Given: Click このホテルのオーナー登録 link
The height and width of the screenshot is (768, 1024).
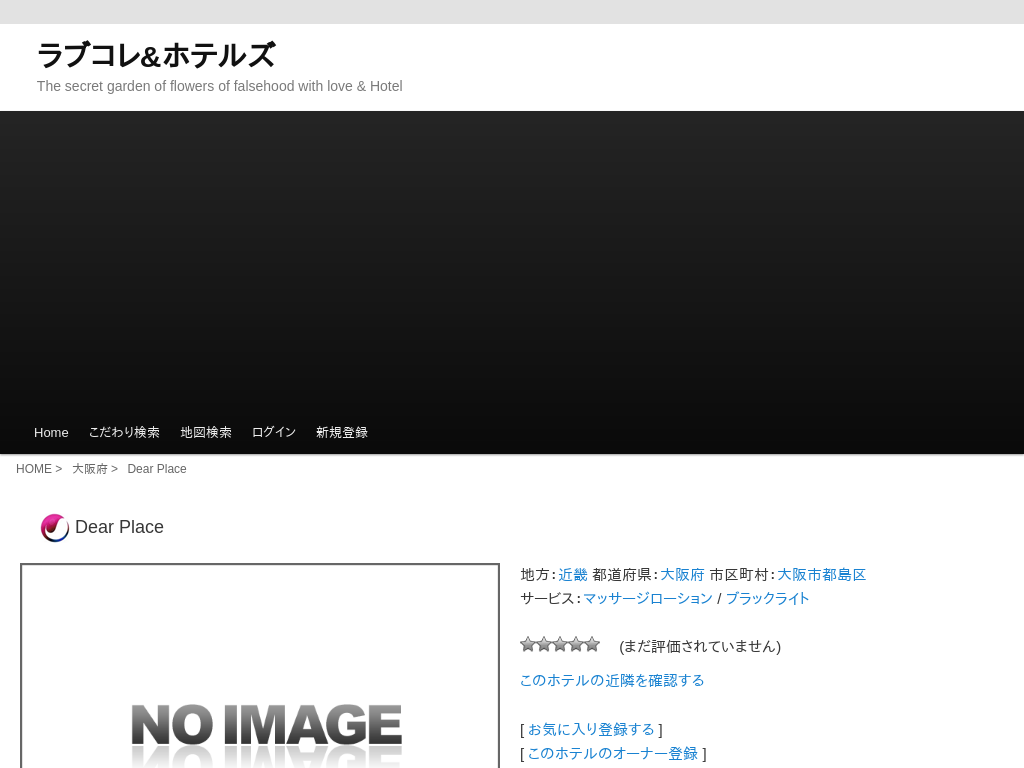Looking at the screenshot, I should click(613, 754).
